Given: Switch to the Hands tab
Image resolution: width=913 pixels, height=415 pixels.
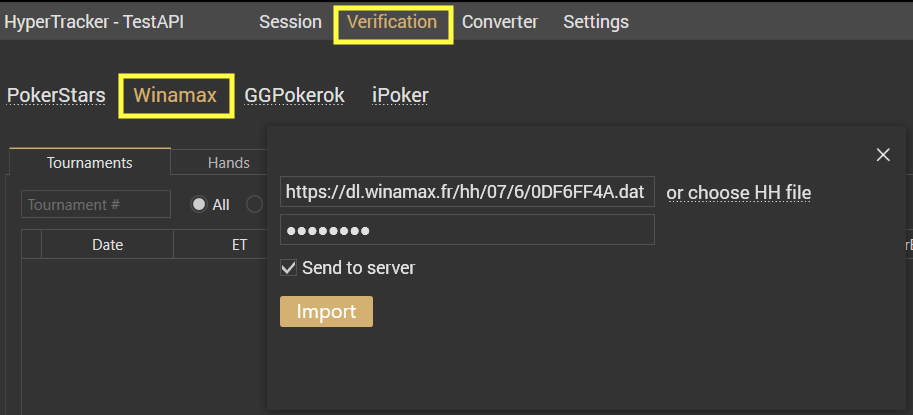Looking at the screenshot, I should 229,163.
